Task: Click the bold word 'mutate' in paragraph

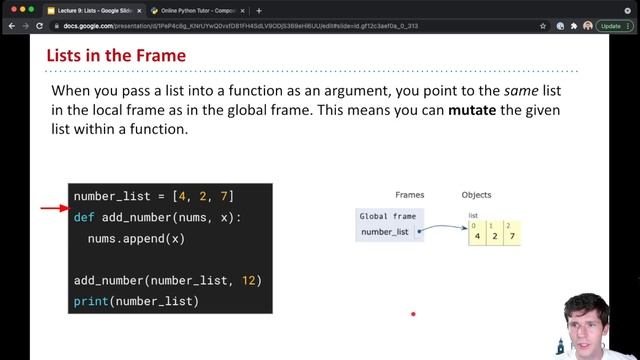Action: pos(472,110)
